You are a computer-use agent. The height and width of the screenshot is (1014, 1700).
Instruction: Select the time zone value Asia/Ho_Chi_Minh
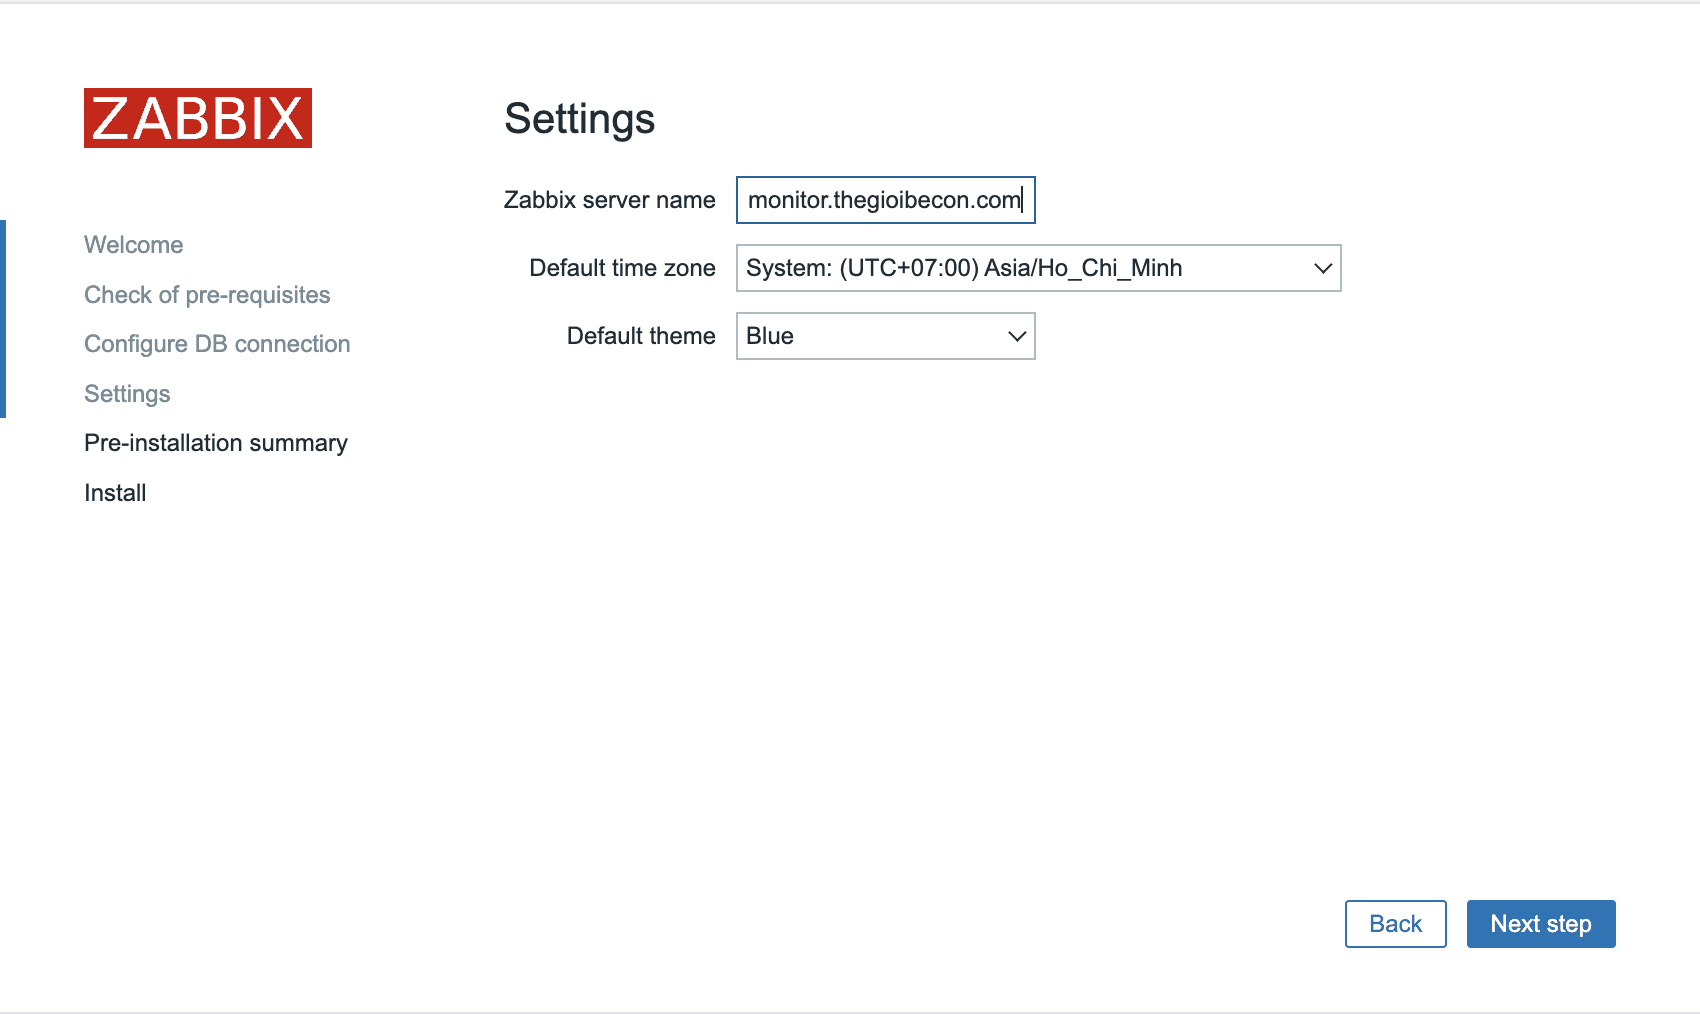click(1038, 268)
